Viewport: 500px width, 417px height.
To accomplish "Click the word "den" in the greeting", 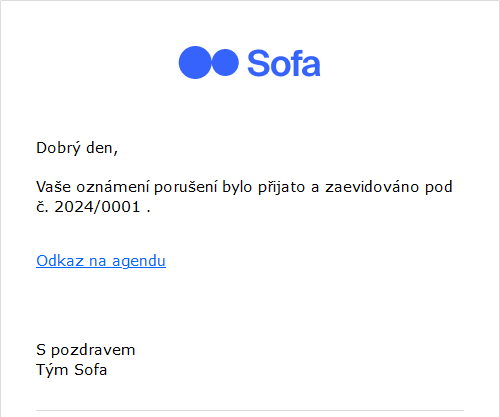I will [100, 148].
